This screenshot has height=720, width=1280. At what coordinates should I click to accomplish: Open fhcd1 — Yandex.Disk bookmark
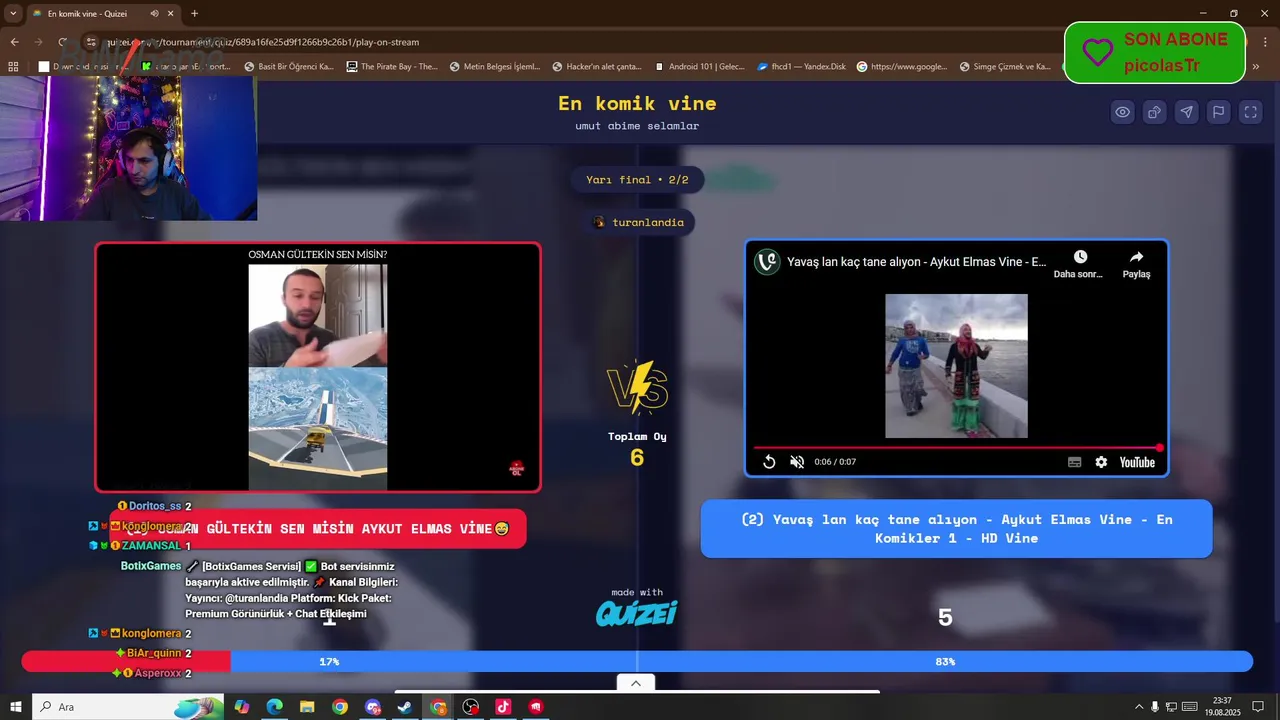coord(802,67)
